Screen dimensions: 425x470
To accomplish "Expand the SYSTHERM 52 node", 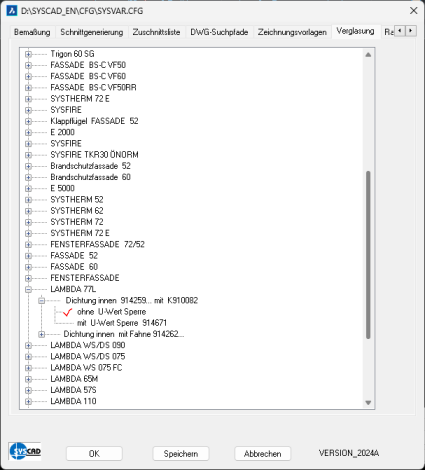I will pos(28,200).
